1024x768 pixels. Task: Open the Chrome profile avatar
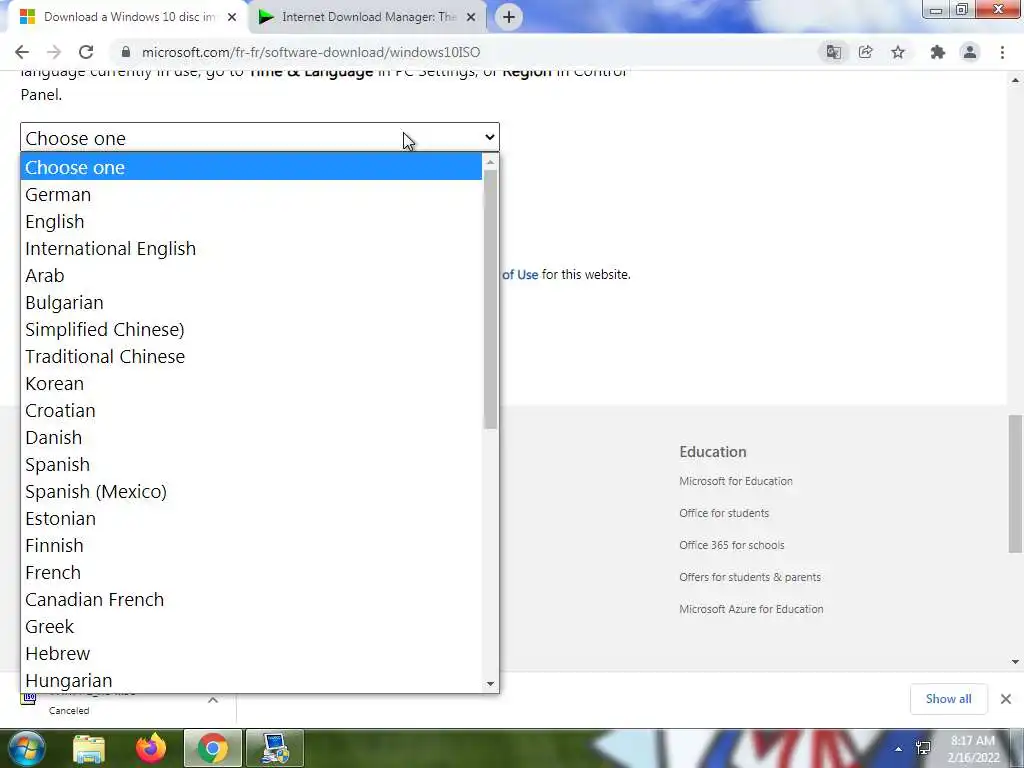pos(970,52)
